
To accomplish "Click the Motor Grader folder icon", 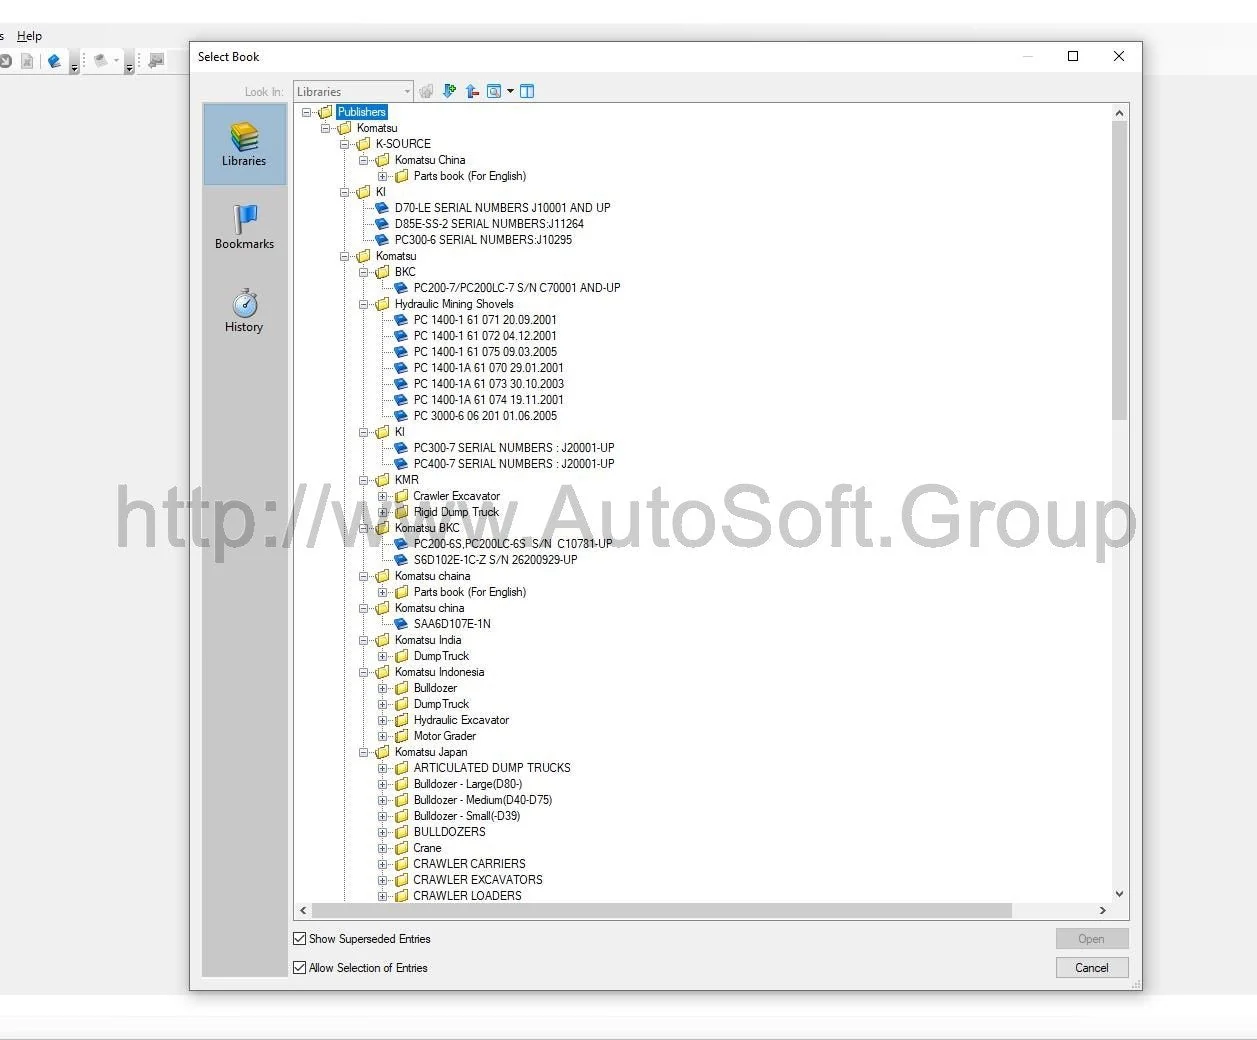I will coord(401,736).
